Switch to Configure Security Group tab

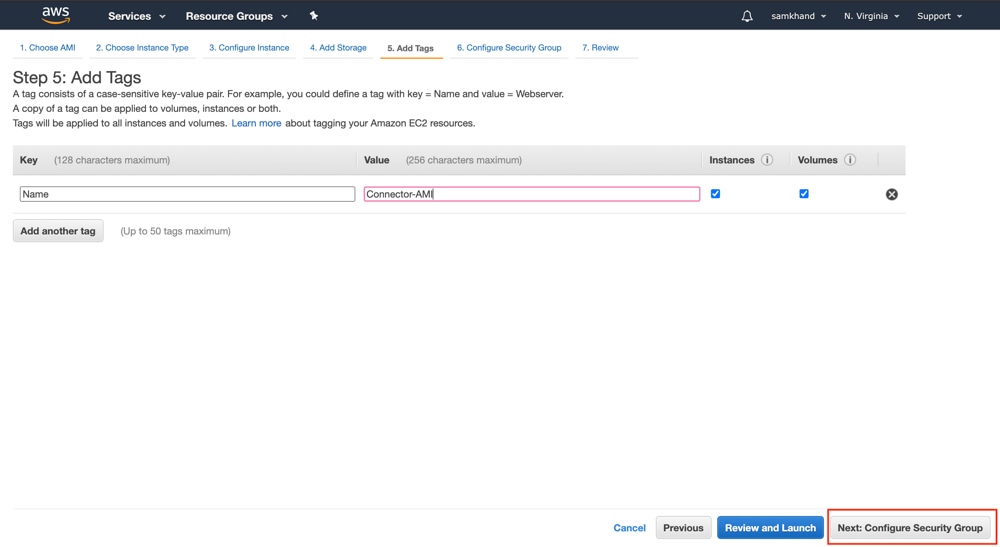pos(509,48)
